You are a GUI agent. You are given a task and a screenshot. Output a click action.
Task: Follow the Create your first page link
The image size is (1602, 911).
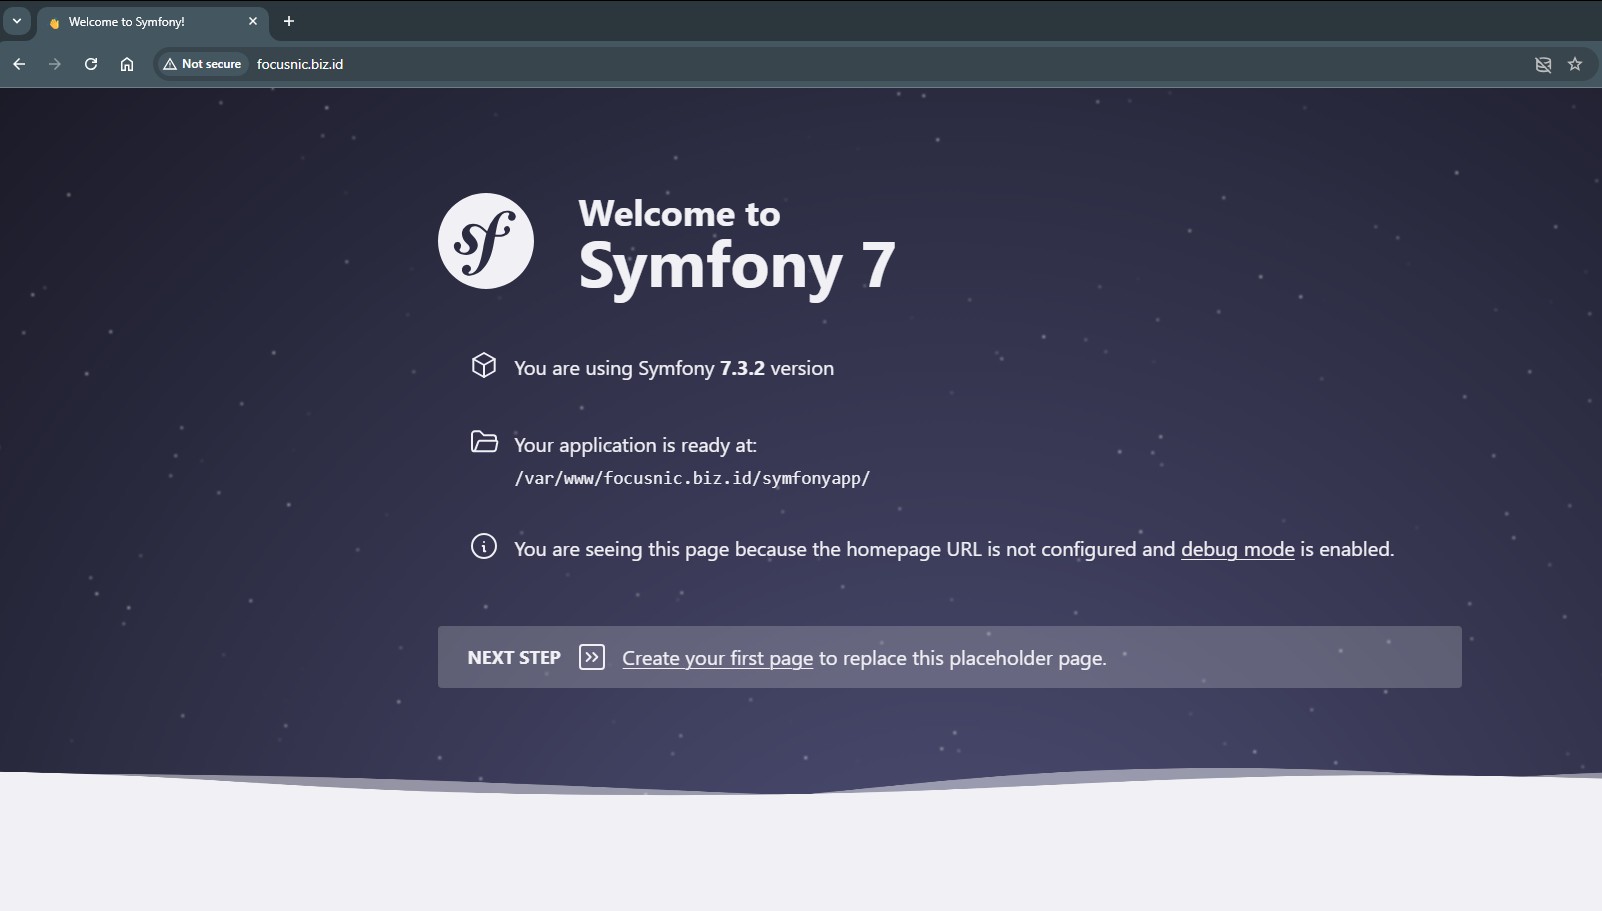(717, 658)
